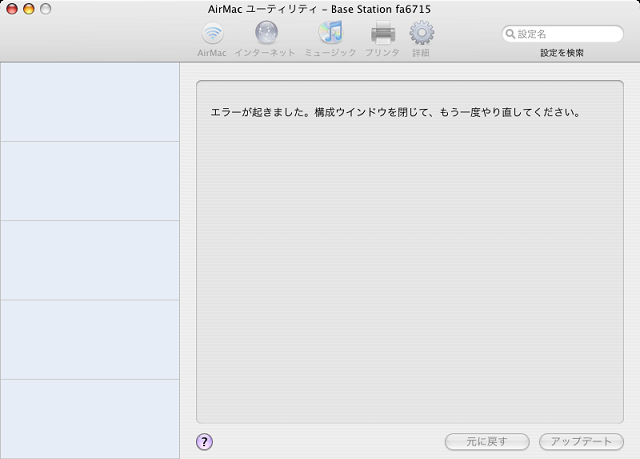640x459 pixels.
Task: Click the magnifier icon in search box
Action: [510, 34]
